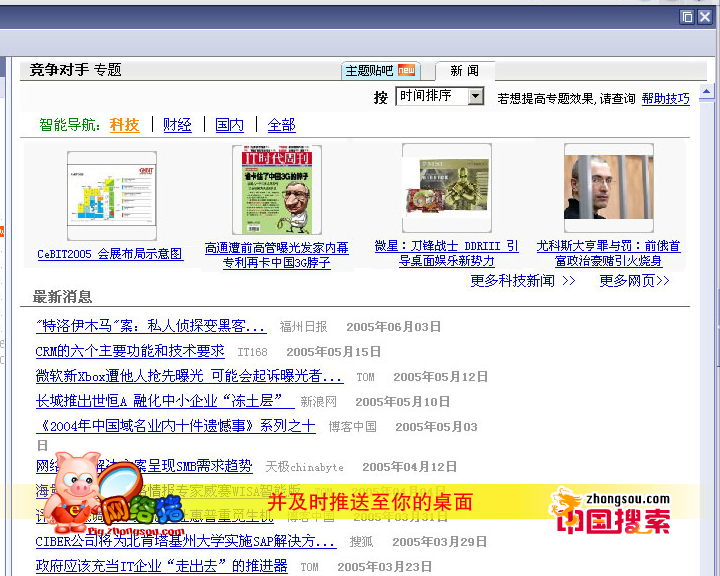The width and height of the screenshot is (720, 576).
Task: Click the restore window icon in title bar
Action: point(687,17)
